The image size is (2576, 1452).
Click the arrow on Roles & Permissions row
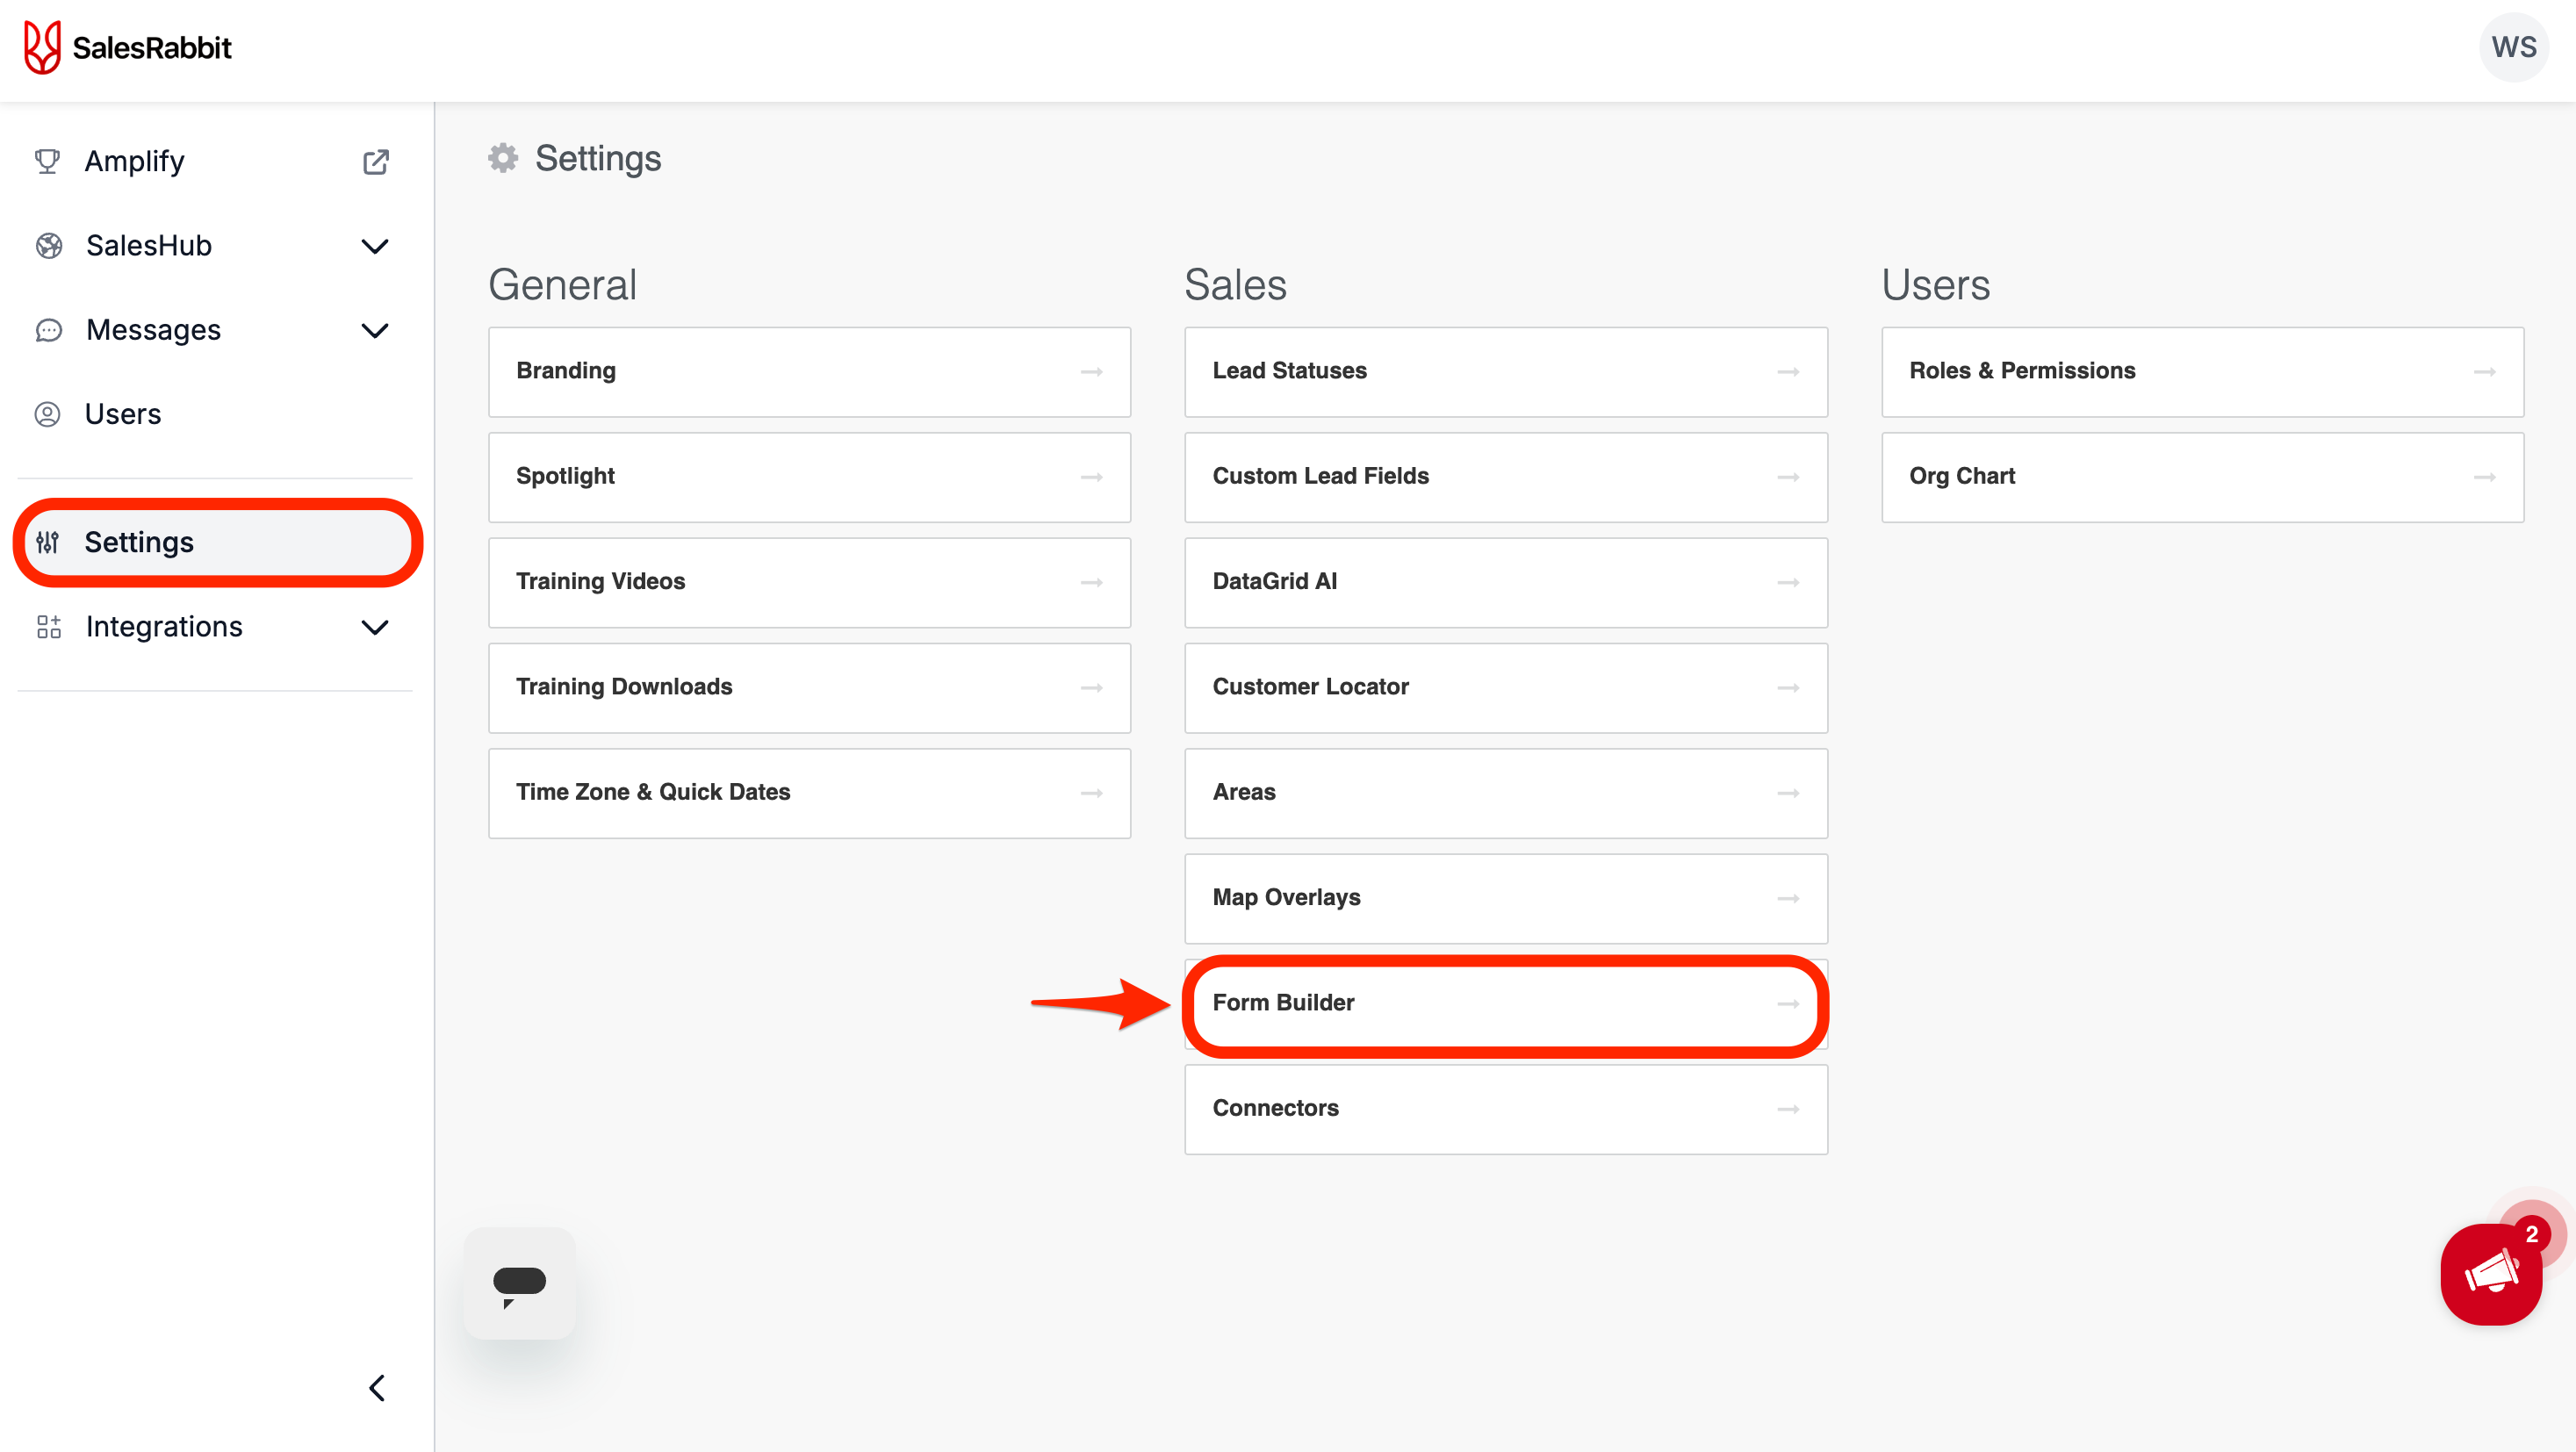pyautogui.click(x=2485, y=372)
